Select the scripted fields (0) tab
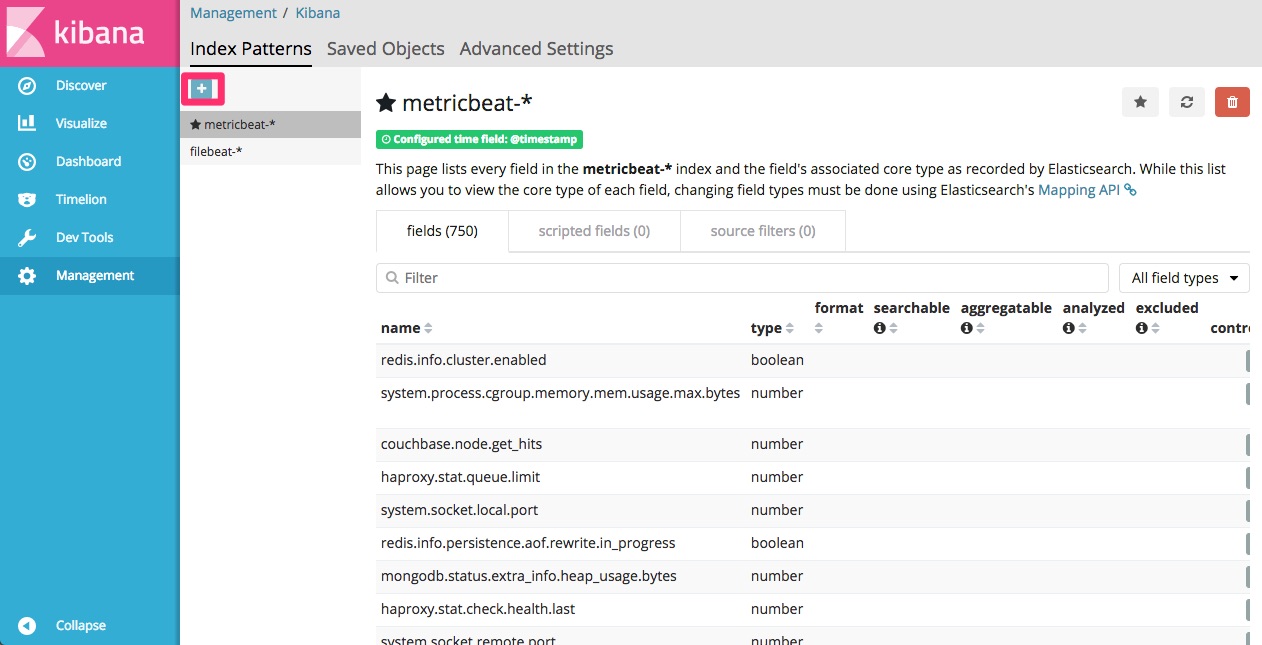 click(594, 231)
